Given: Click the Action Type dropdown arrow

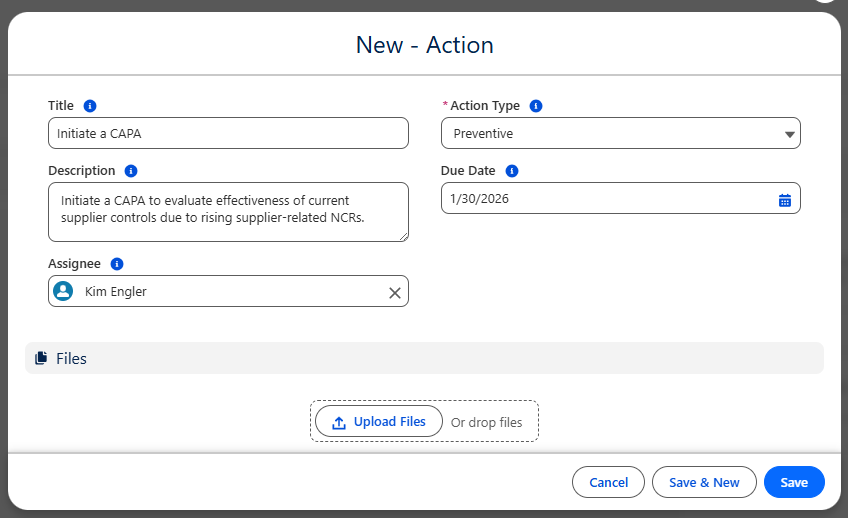Looking at the screenshot, I should (789, 134).
